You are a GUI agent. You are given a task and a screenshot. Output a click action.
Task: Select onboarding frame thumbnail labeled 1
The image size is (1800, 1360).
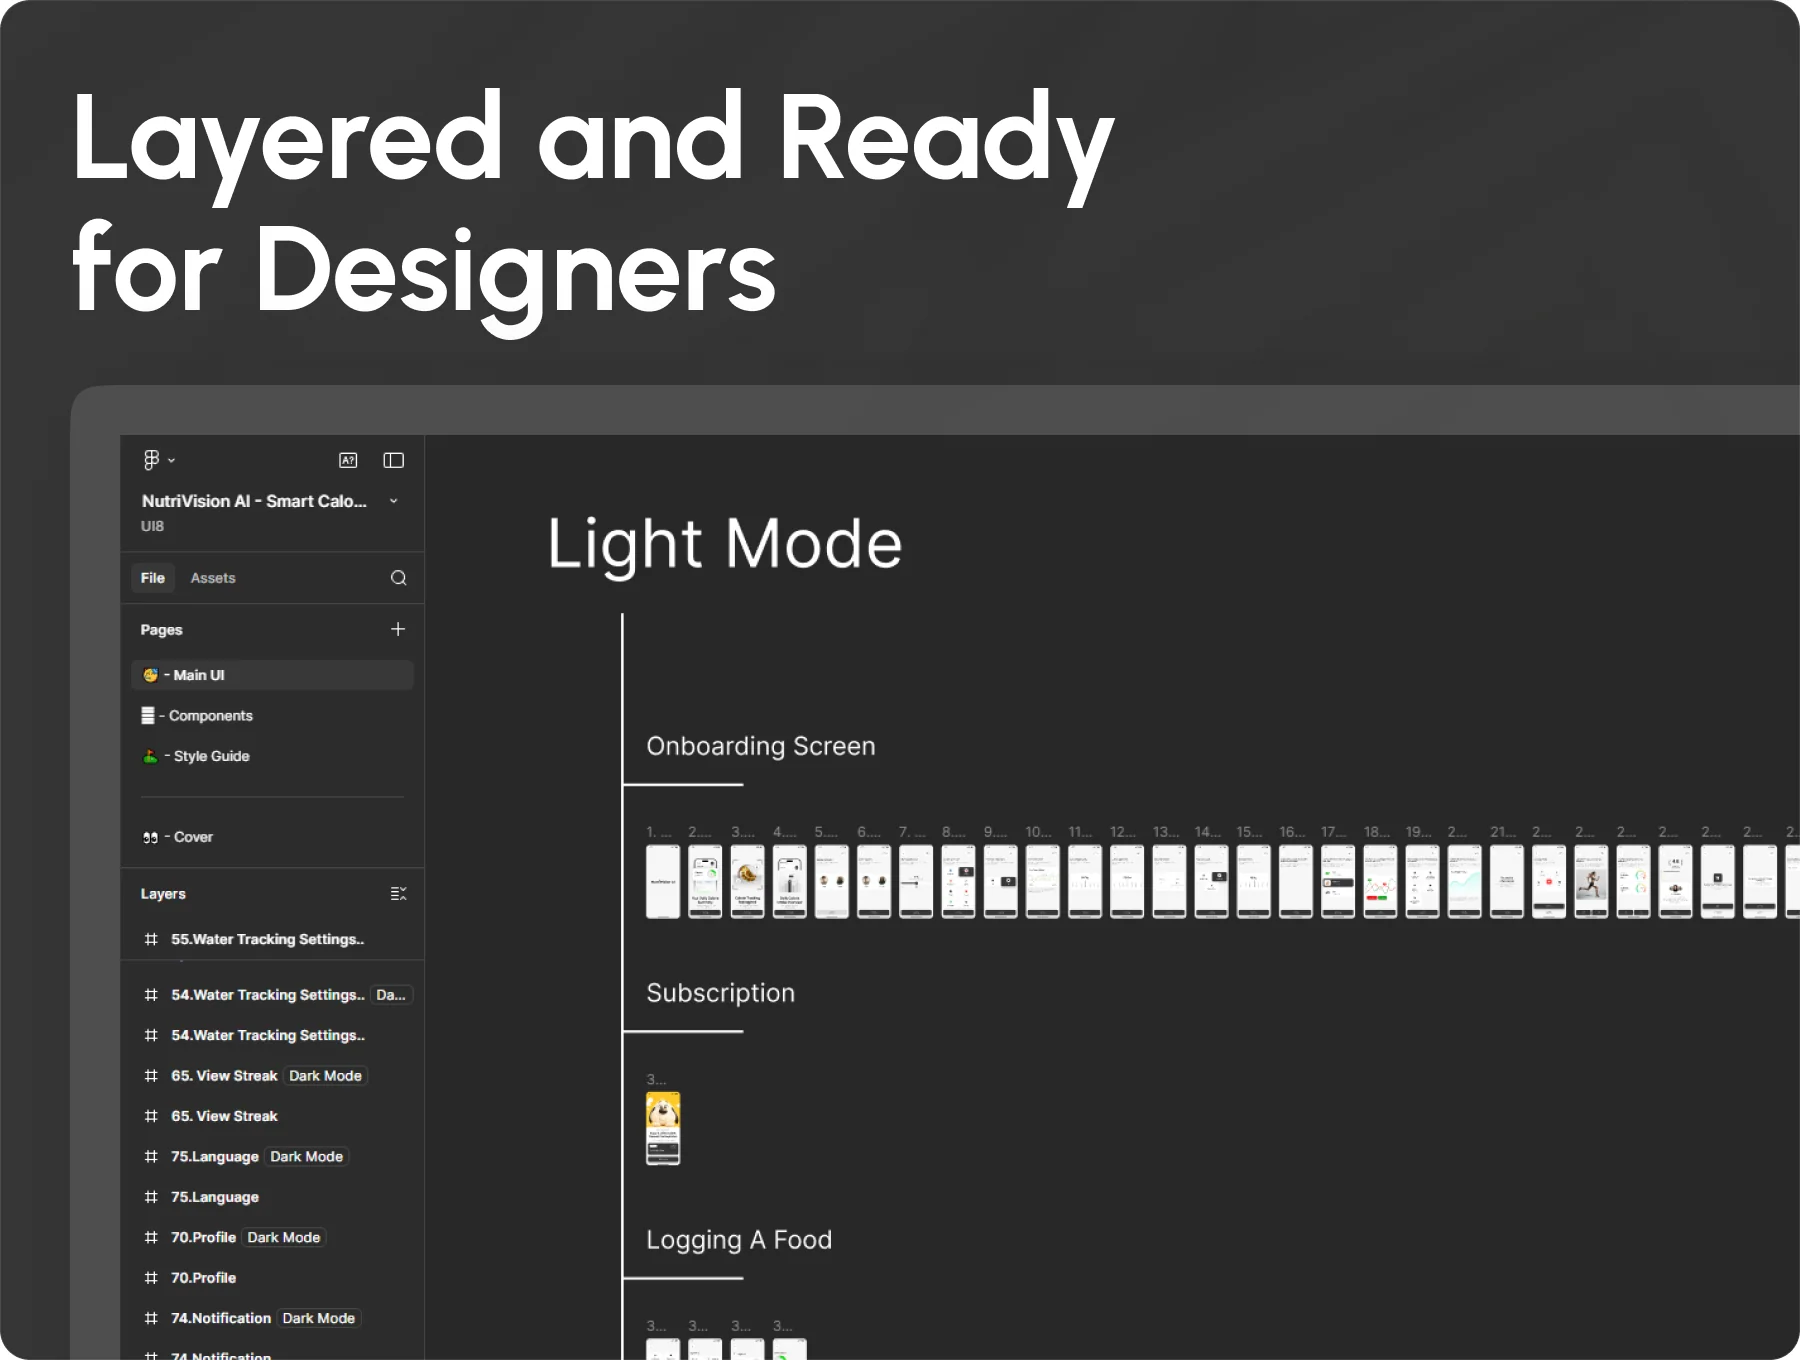663,881
